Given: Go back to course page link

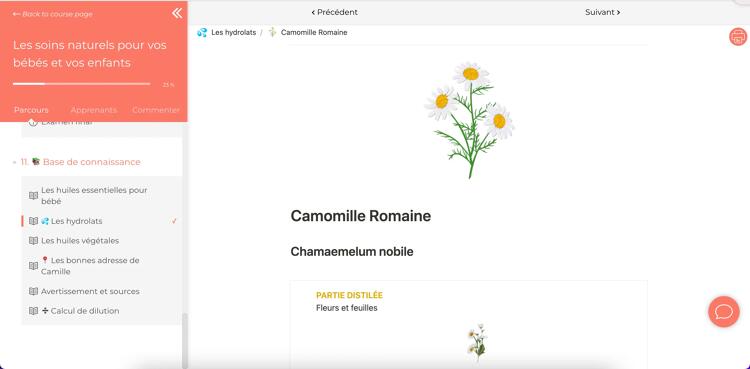Looking at the screenshot, I should tap(53, 14).
